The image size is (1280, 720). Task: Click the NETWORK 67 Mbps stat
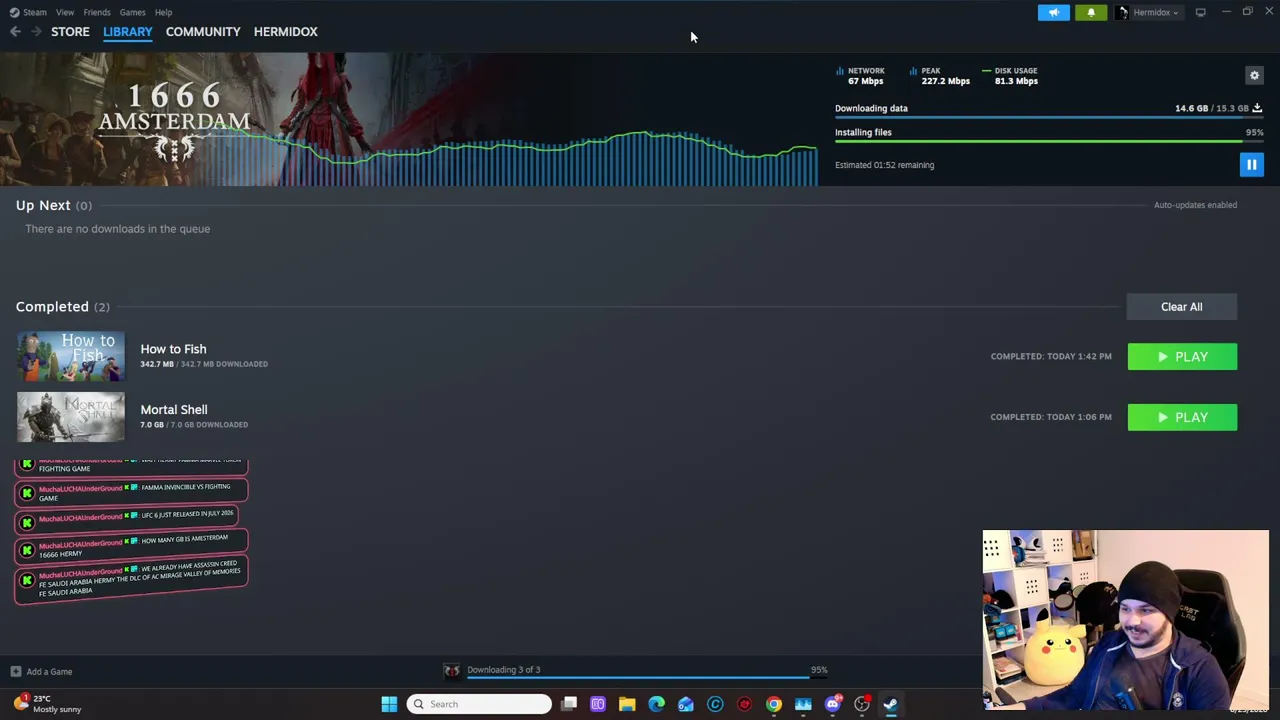click(861, 76)
